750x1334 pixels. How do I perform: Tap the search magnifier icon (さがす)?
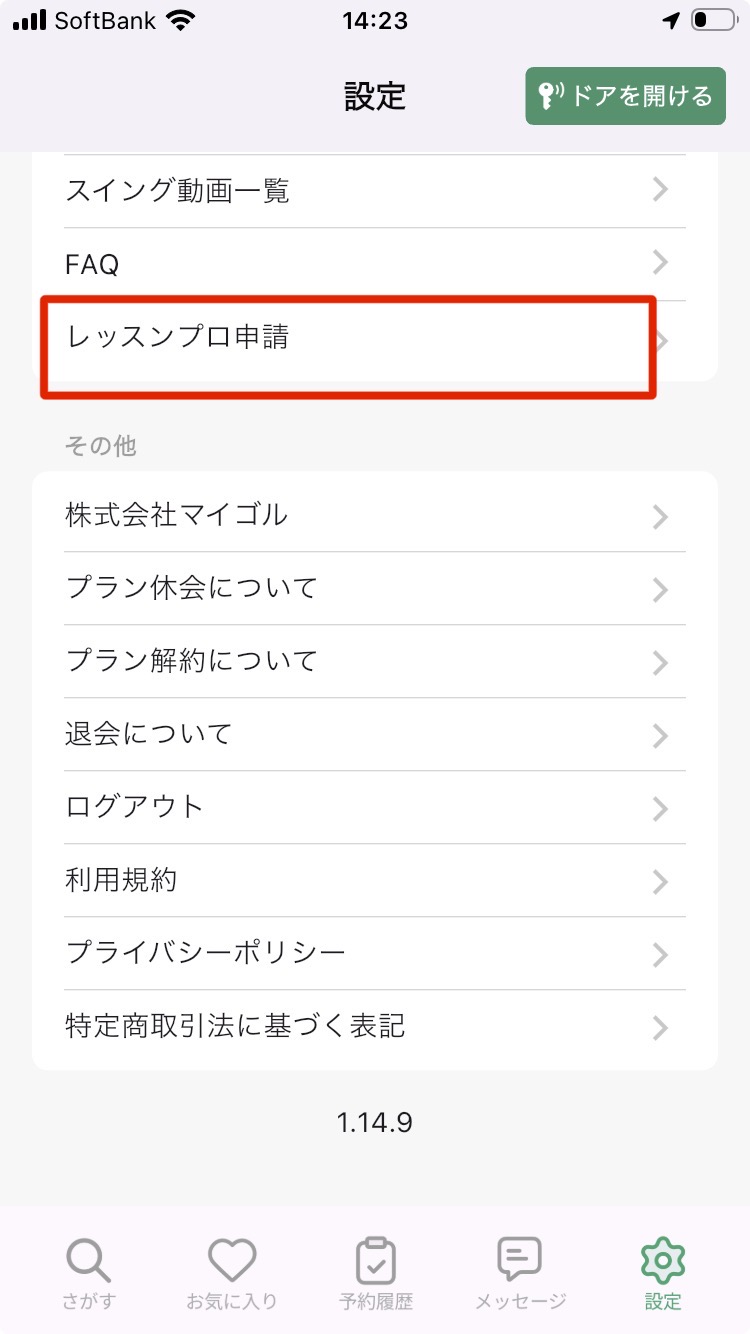tap(90, 1260)
